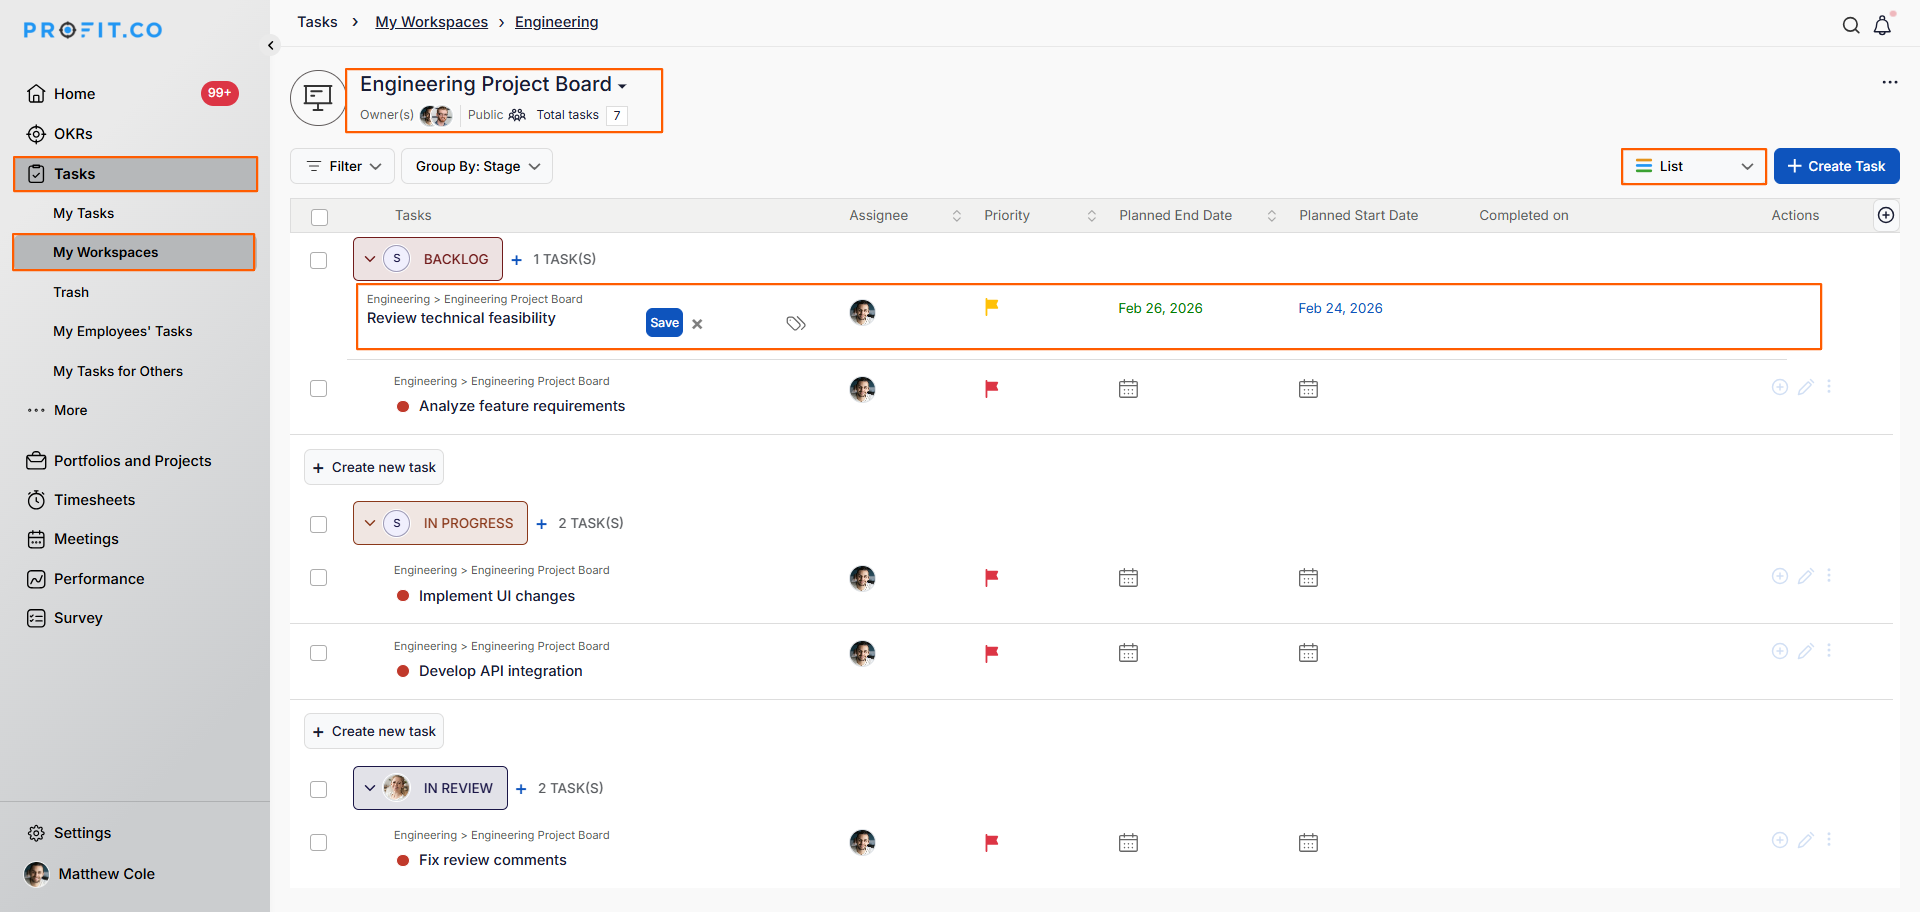Cancel editing with the X beside Save
Screen dimensions: 1920x912
pyautogui.click(x=697, y=324)
